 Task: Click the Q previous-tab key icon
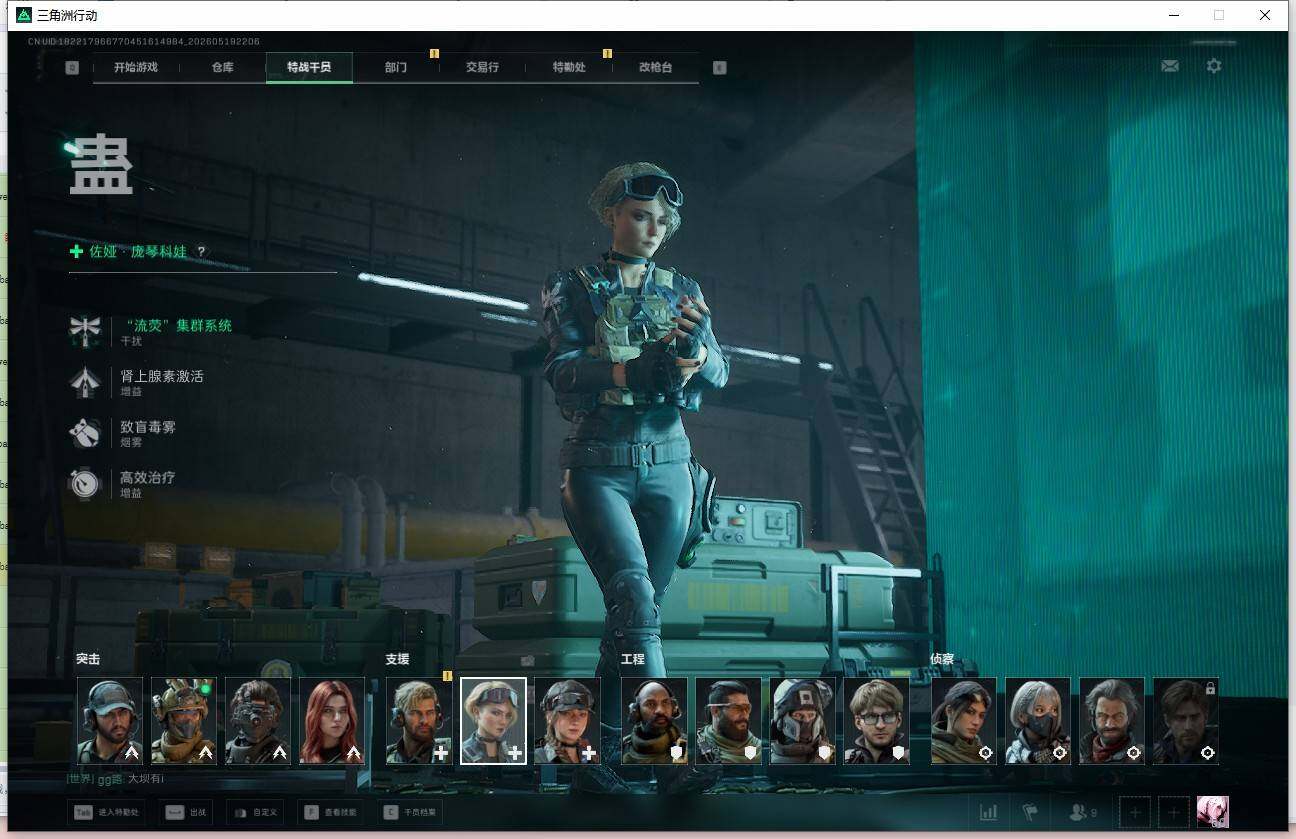point(72,68)
